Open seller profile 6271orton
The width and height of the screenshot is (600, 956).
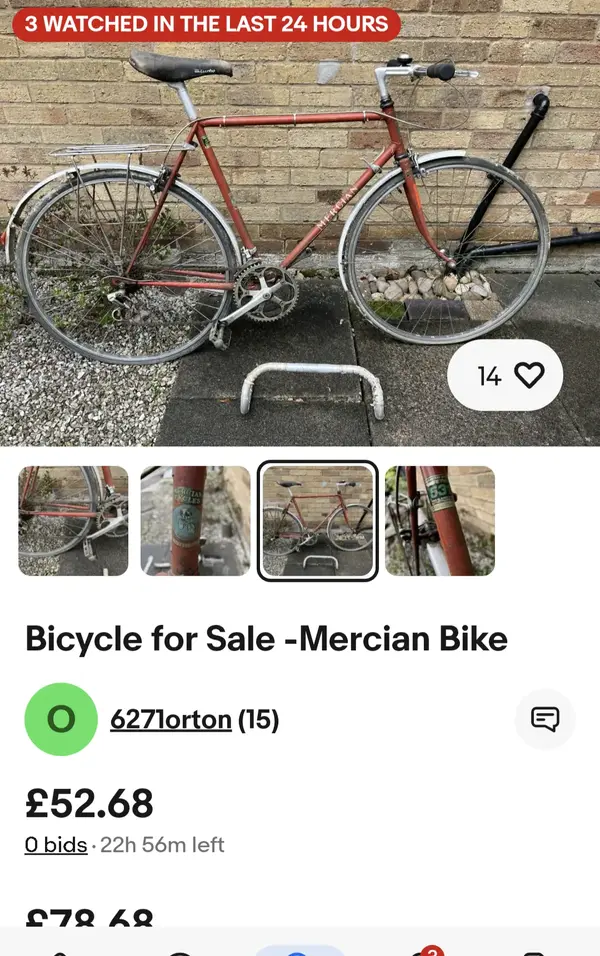click(171, 719)
